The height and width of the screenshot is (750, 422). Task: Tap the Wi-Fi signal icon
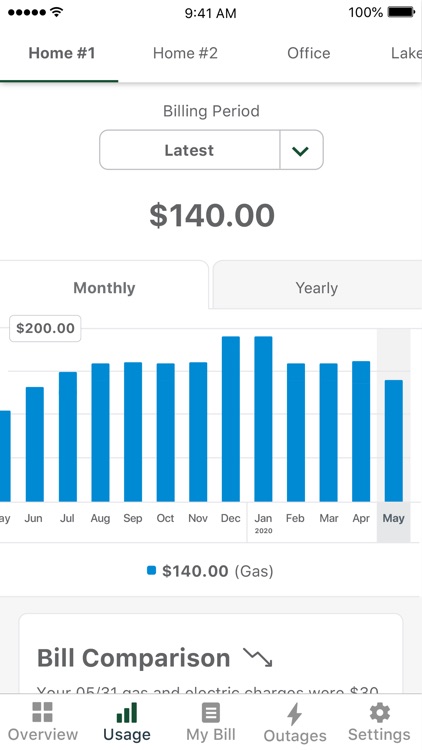tap(57, 12)
